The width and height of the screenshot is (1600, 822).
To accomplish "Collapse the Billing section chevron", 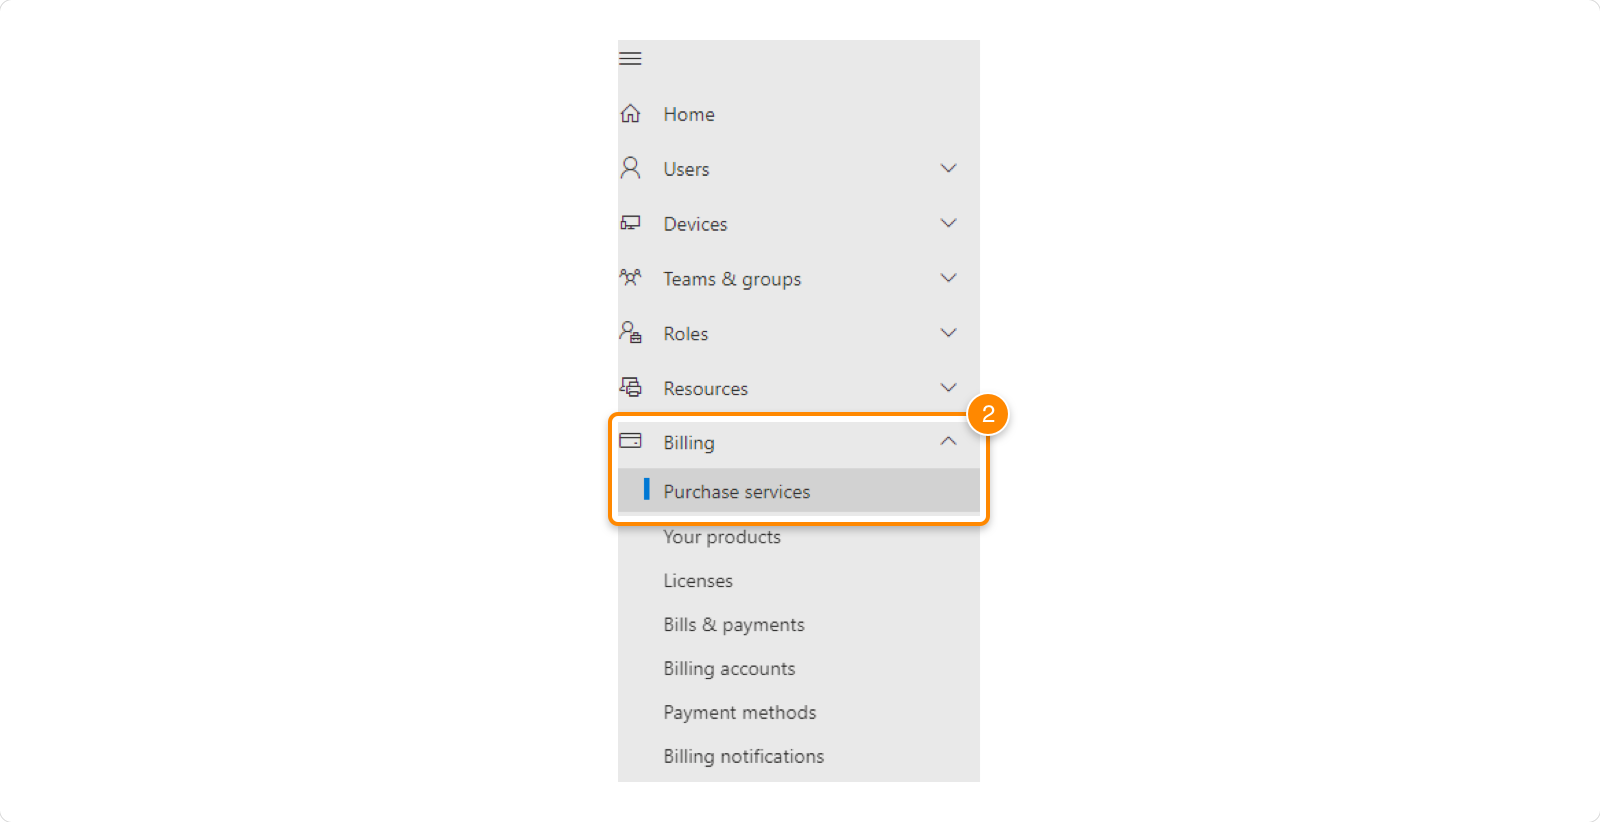I will (x=948, y=441).
